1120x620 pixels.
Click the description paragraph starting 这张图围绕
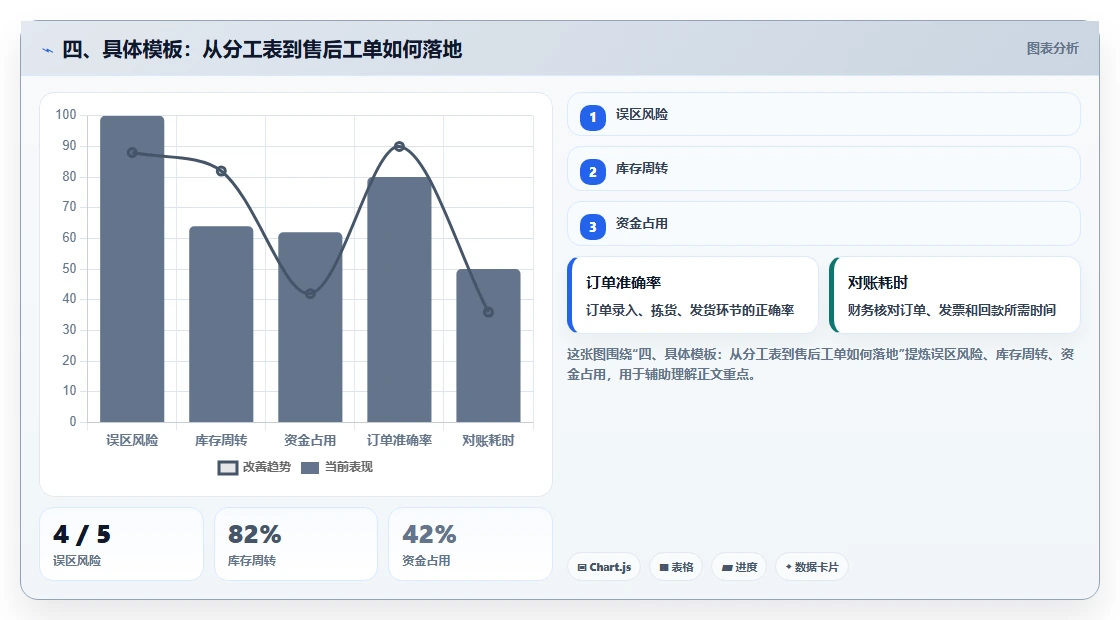click(x=821, y=364)
